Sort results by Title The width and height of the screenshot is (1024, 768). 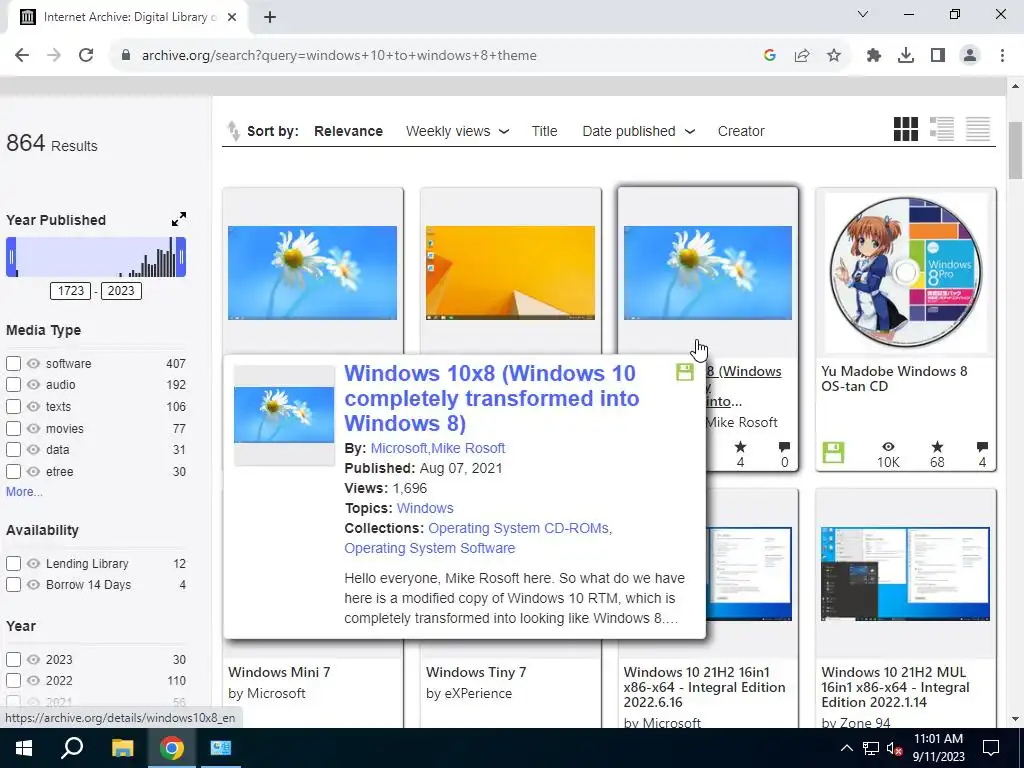544,131
